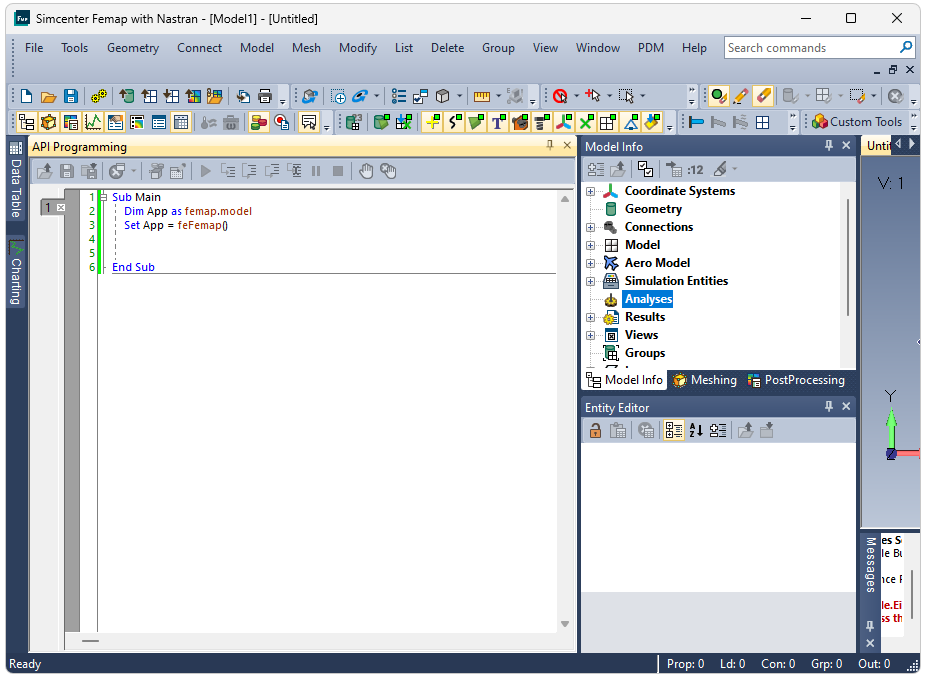Open the Mesh menu

[306, 48]
